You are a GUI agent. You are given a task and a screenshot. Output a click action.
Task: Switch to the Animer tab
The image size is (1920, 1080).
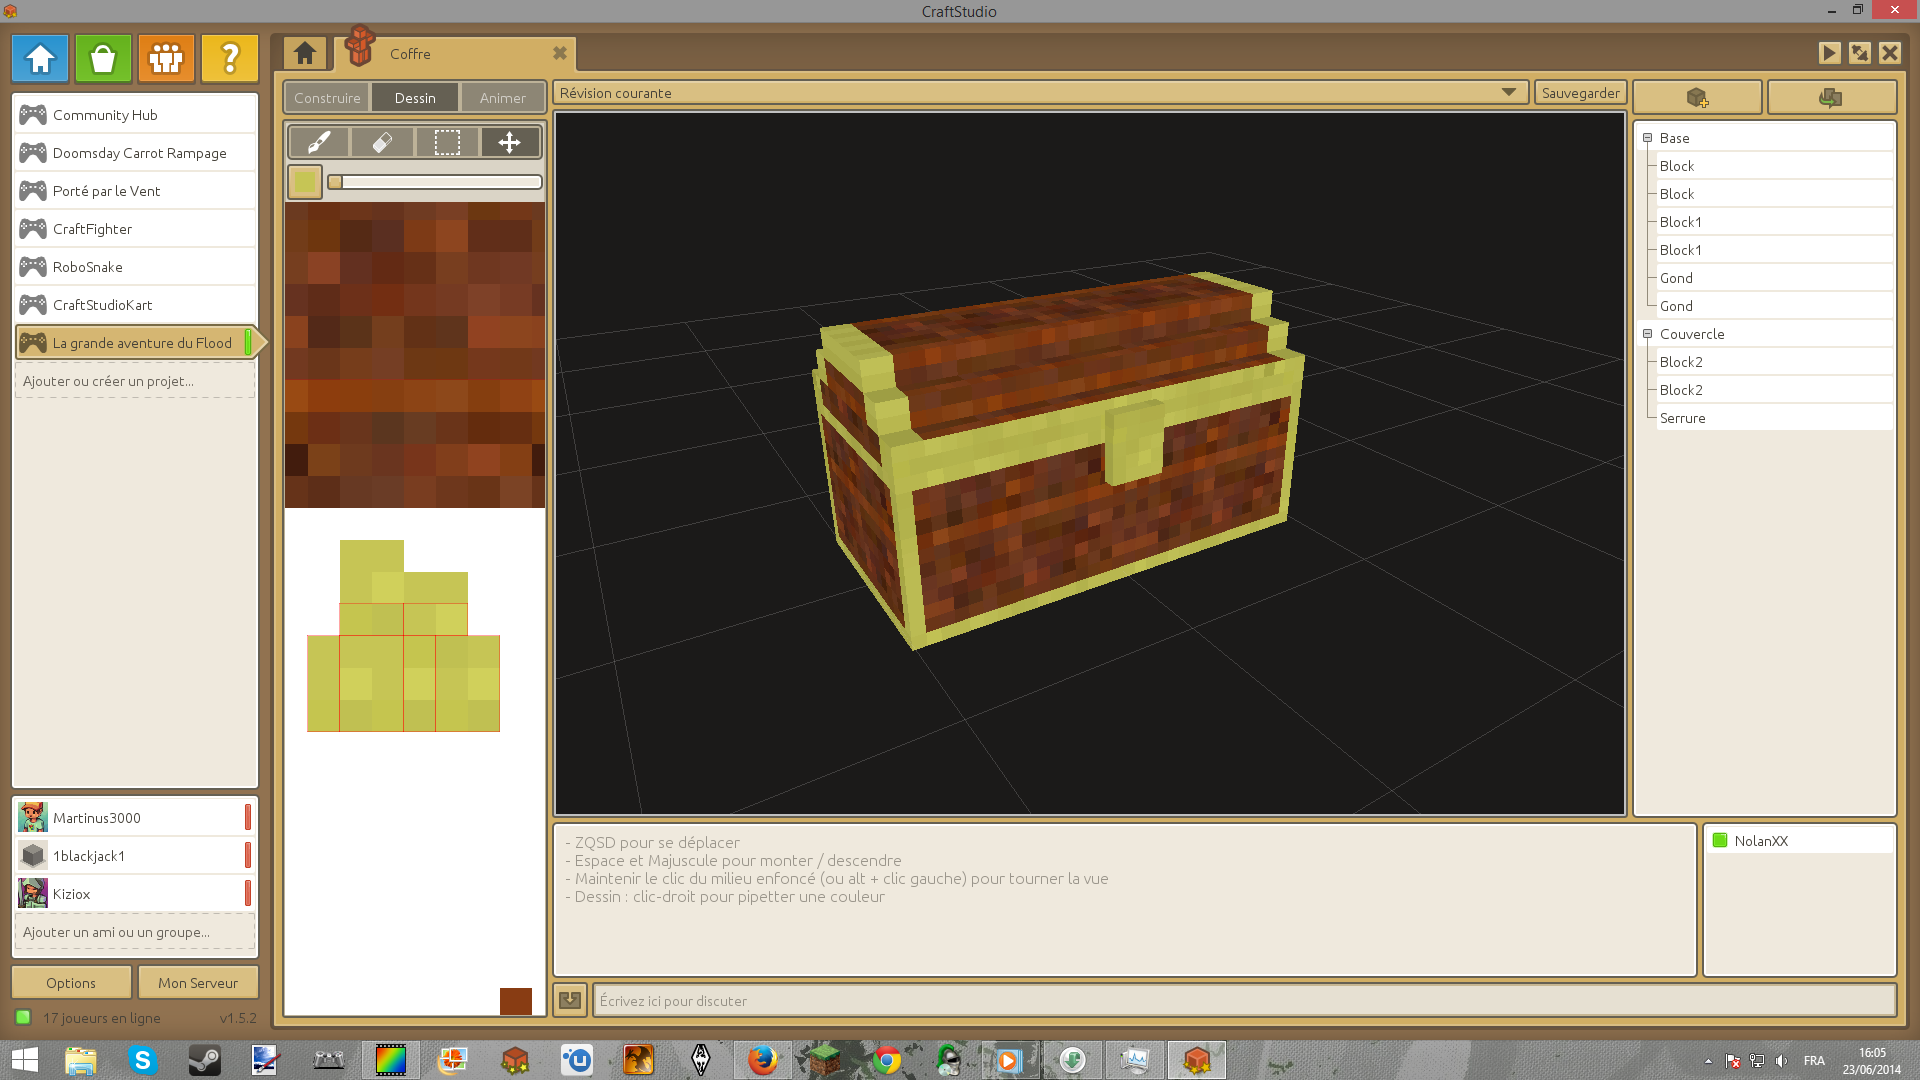coord(502,98)
